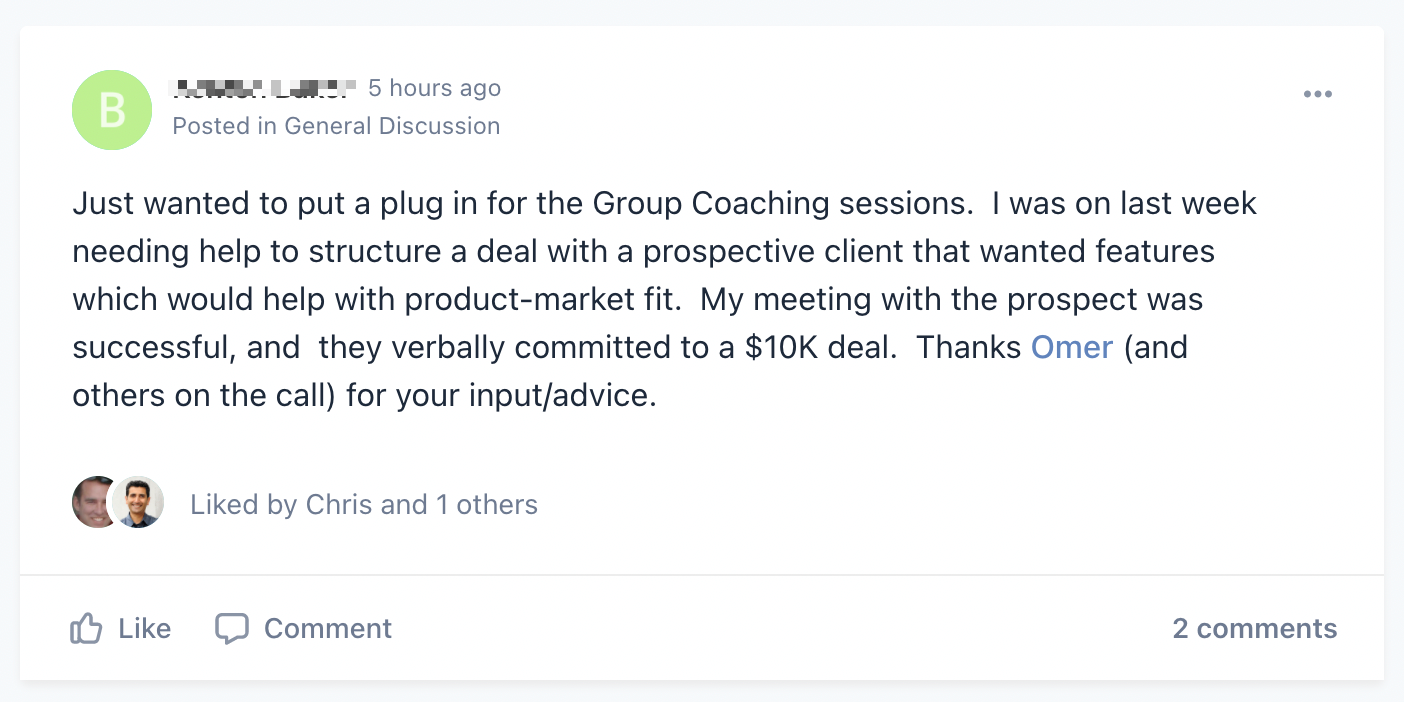Click the "Group Coaching sessions" phrase
The image size is (1404, 702).
[x=783, y=204]
